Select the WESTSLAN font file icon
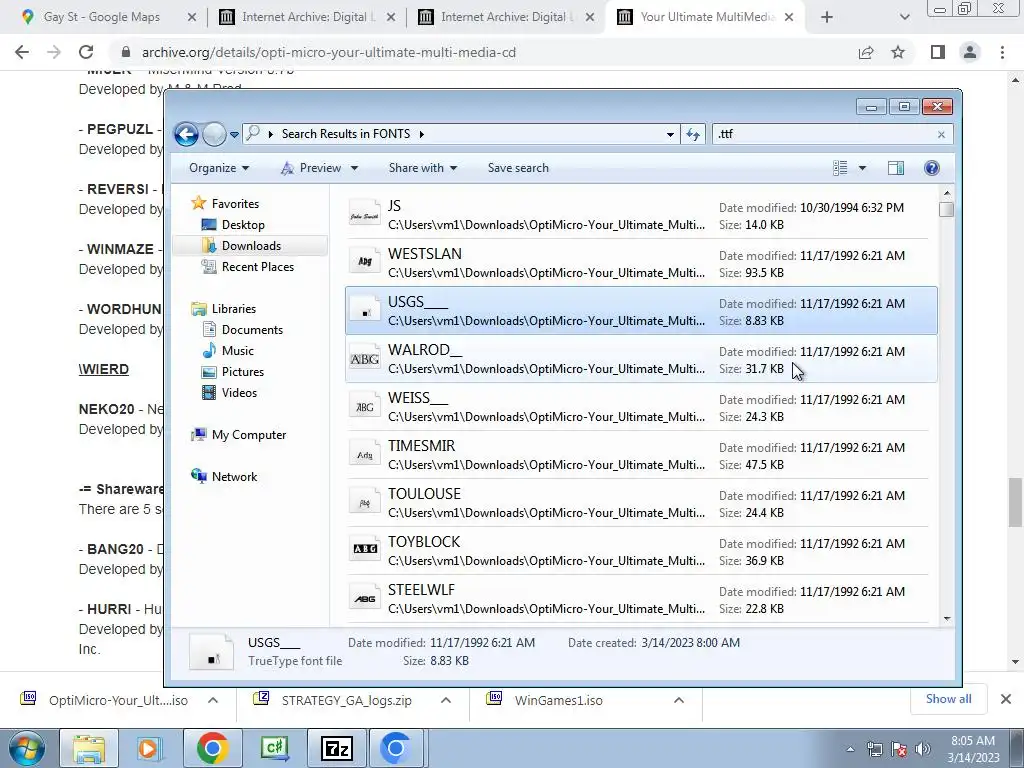 (364, 263)
